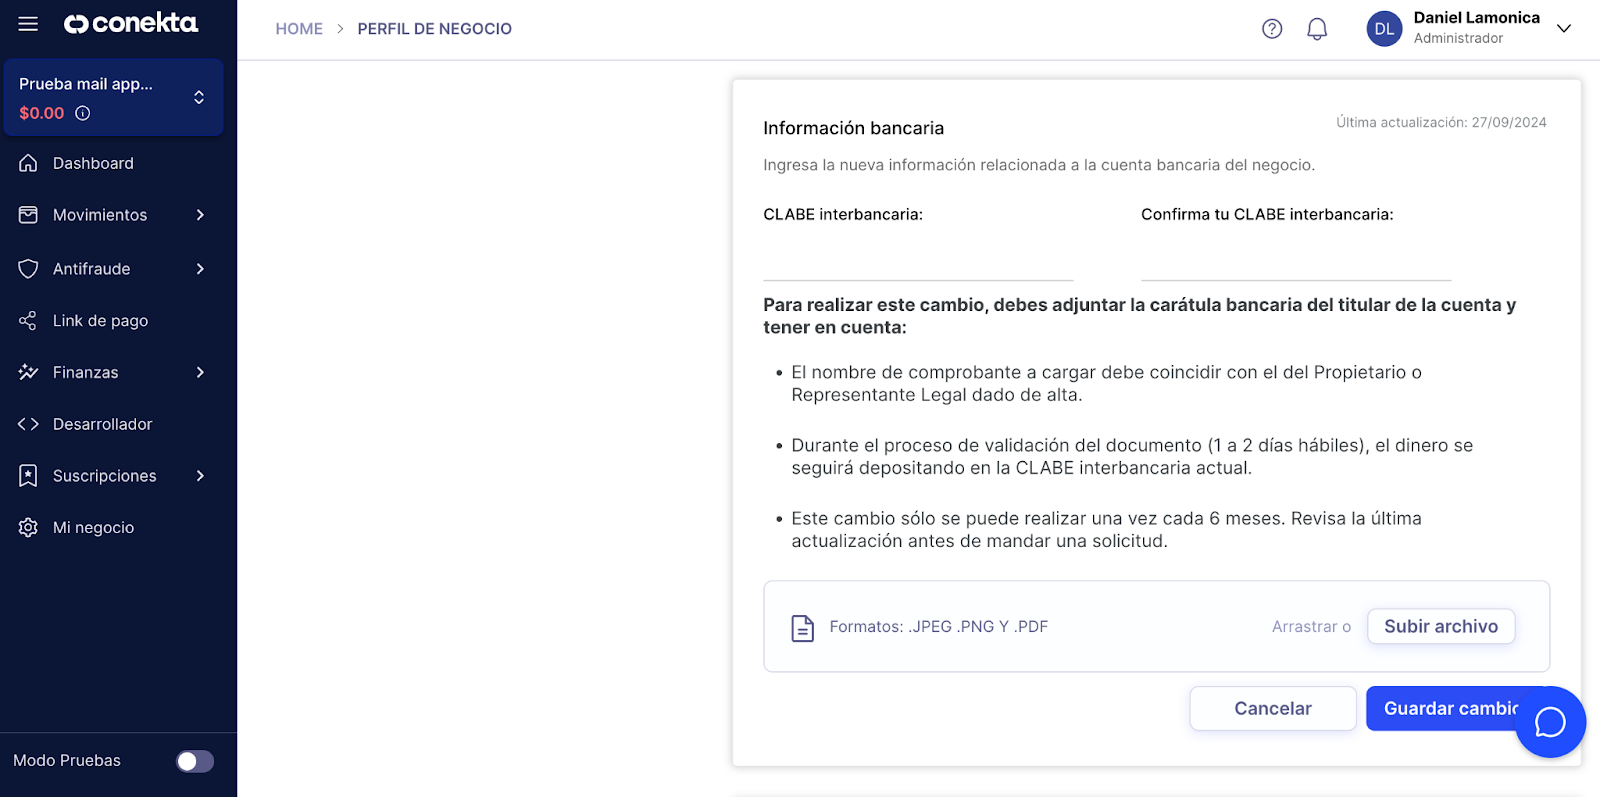Screen dimensions: 1600x797
Task: Click the DL user avatar
Action: pos(1384,29)
